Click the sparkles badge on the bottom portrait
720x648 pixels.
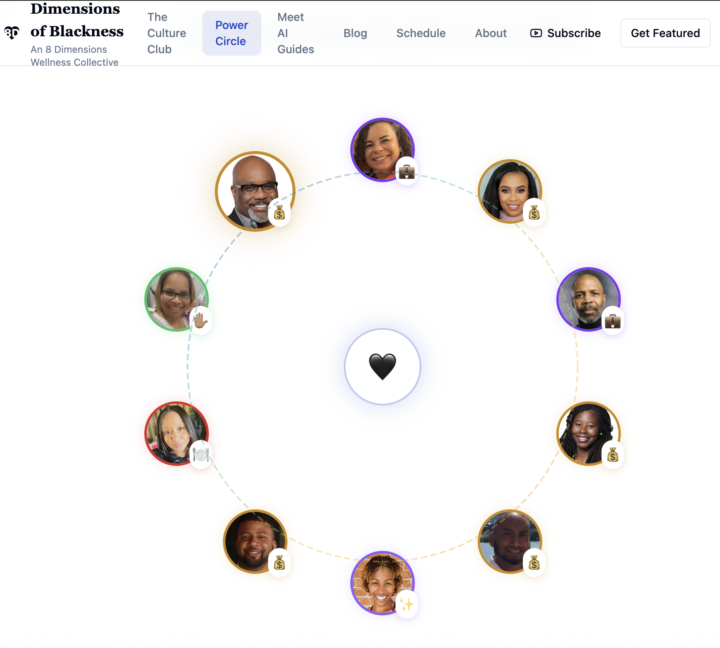click(x=406, y=604)
